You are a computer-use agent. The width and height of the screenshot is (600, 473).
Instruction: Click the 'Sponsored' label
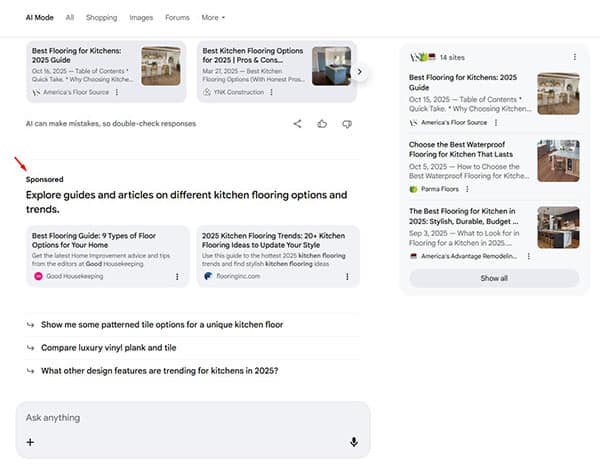point(44,179)
